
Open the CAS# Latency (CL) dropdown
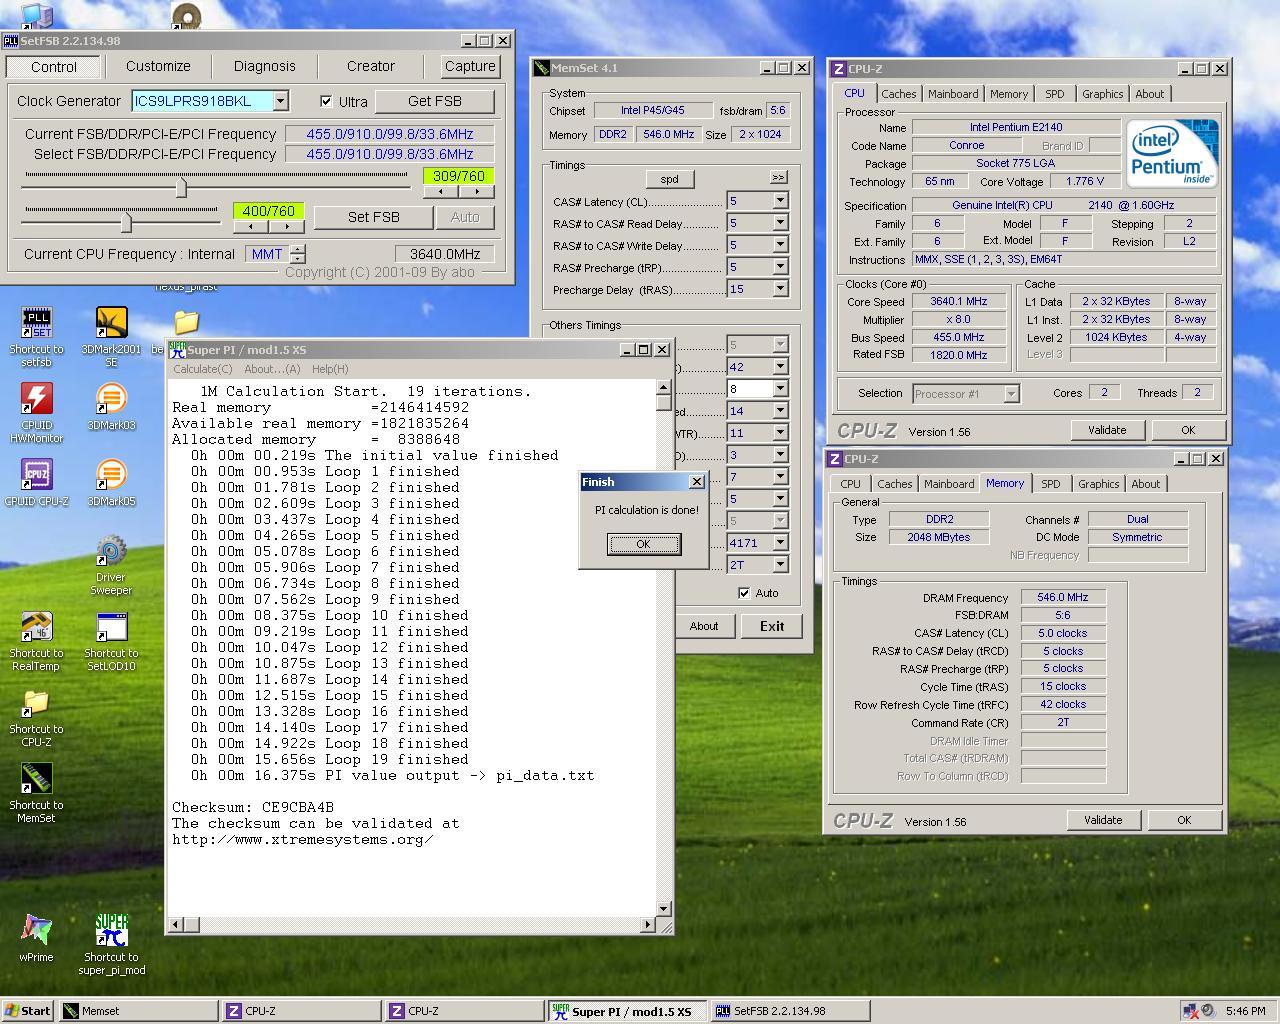(780, 201)
